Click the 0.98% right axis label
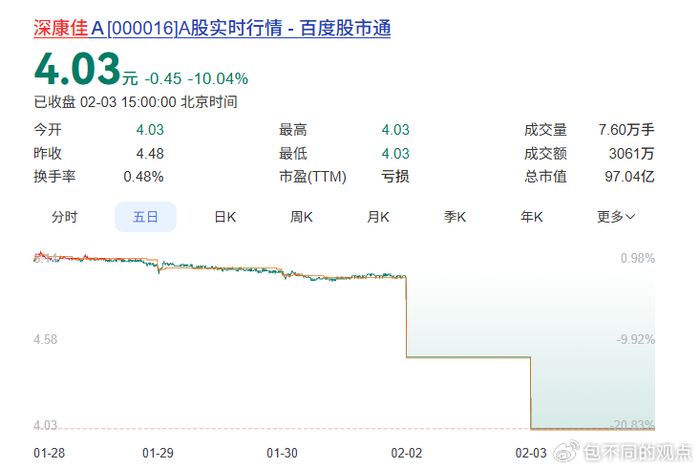This screenshot has width=700, height=470. coord(638,258)
